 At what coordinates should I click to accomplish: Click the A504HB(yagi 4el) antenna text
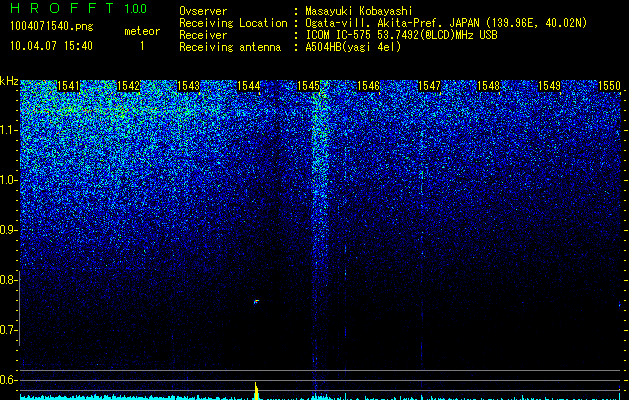tap(353, 47)
